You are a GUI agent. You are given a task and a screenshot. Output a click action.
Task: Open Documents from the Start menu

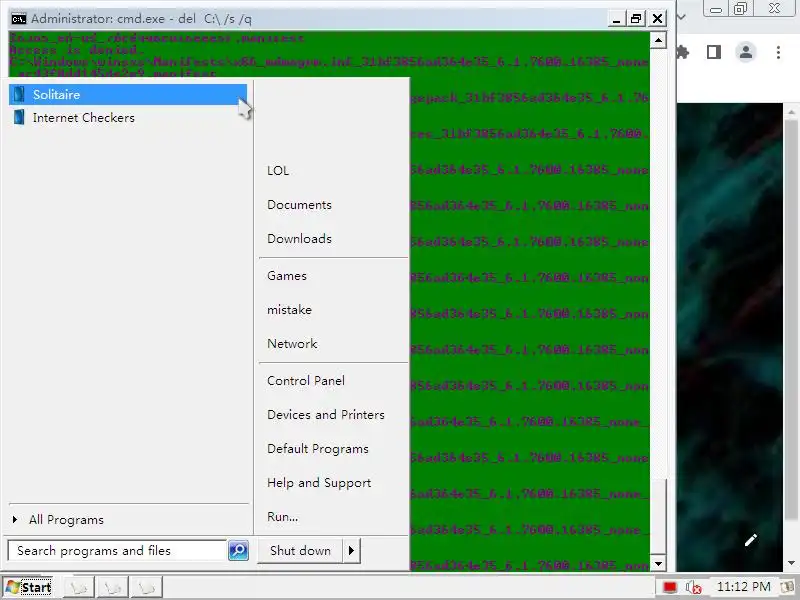point(299,205)
